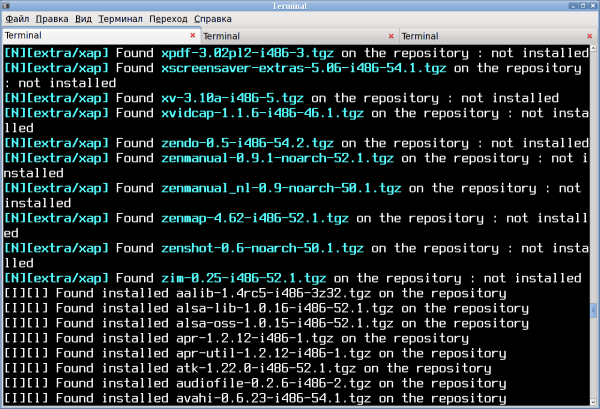The width and height of the screenshot is (600, 409).
Task: Open the Терминал menu
Action: click(120, 19)
